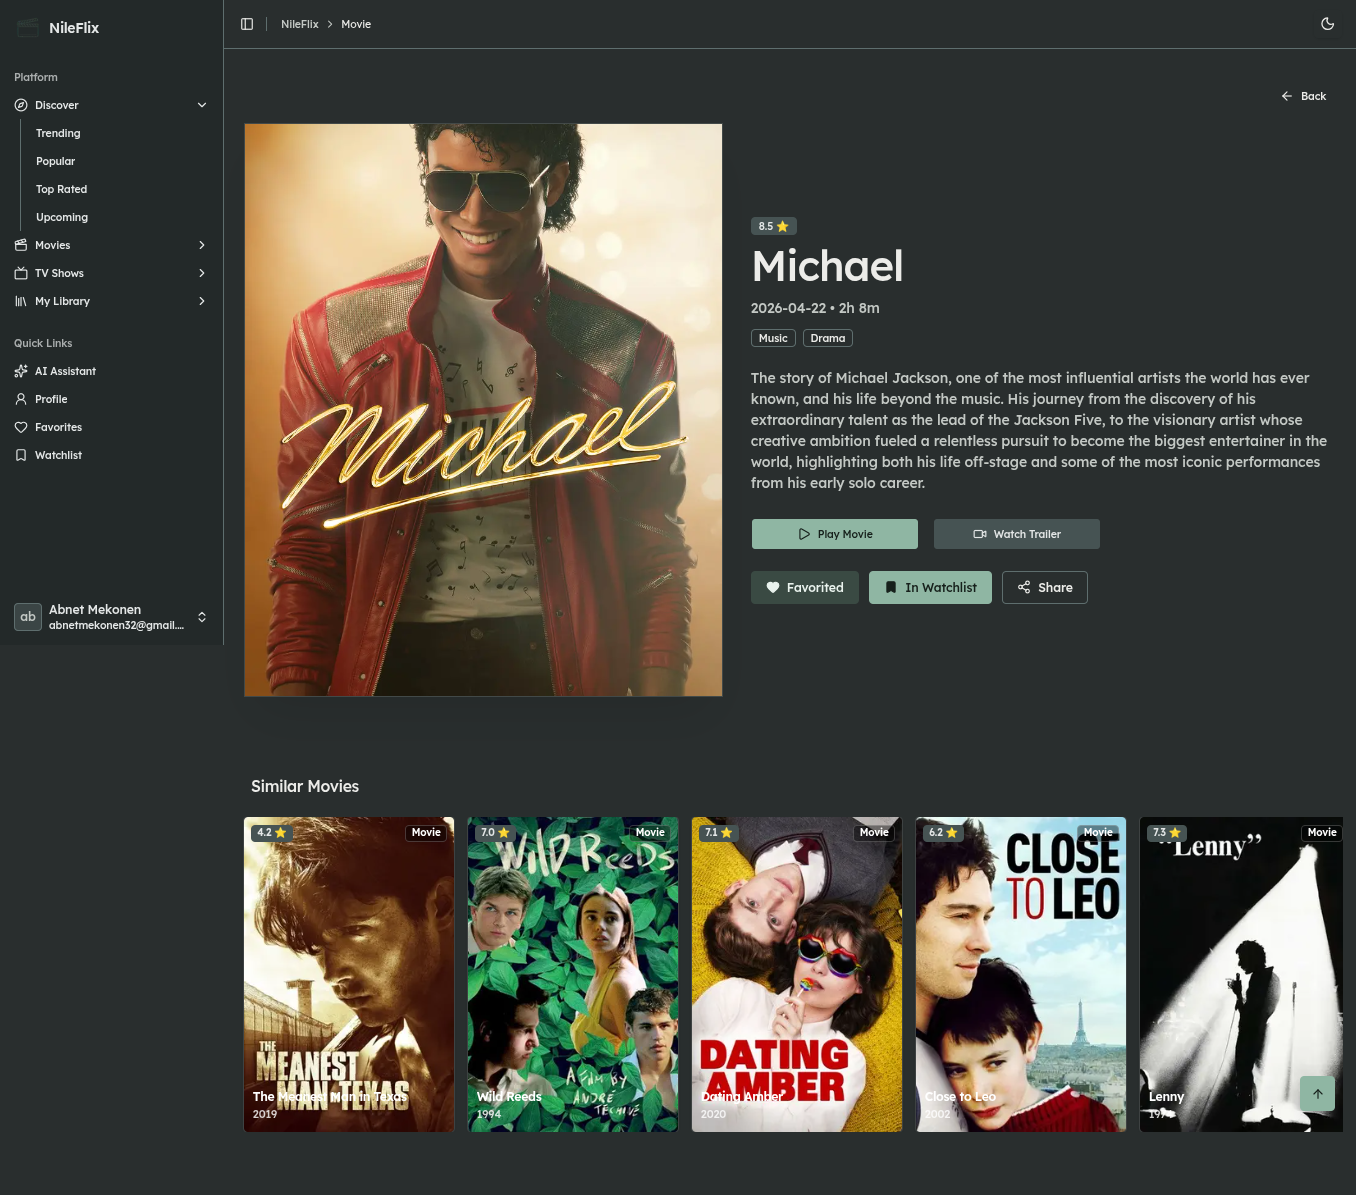
Task: Click the back arrow icon
Action: tap(1287, 96)
